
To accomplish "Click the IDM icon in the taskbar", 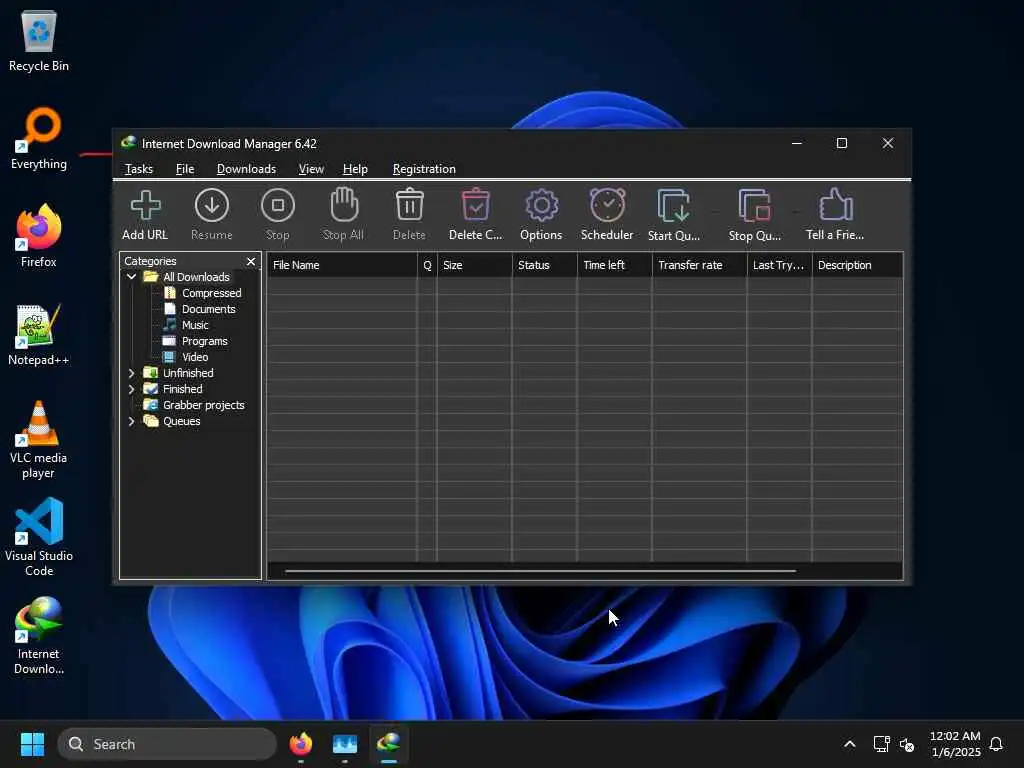I will tap(389, 744).
